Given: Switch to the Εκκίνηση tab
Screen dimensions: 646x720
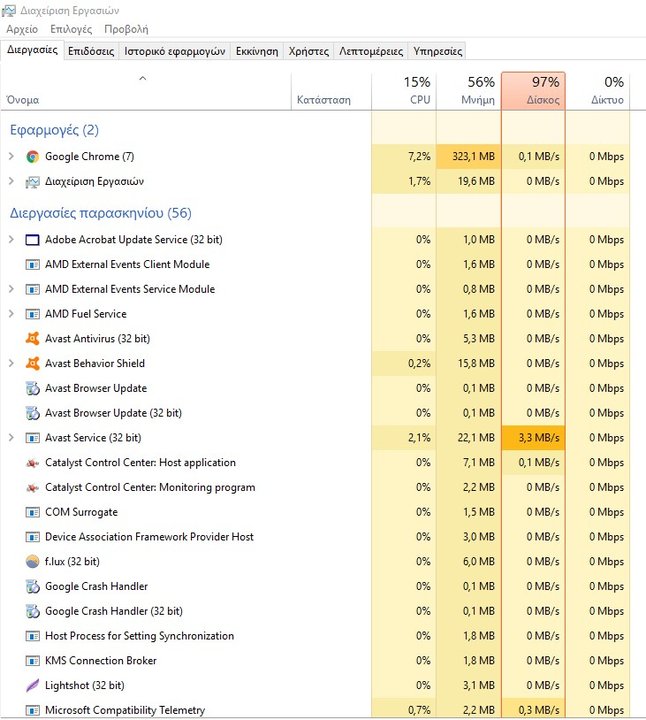Looking at the screenshot, I should coord(257,51).
